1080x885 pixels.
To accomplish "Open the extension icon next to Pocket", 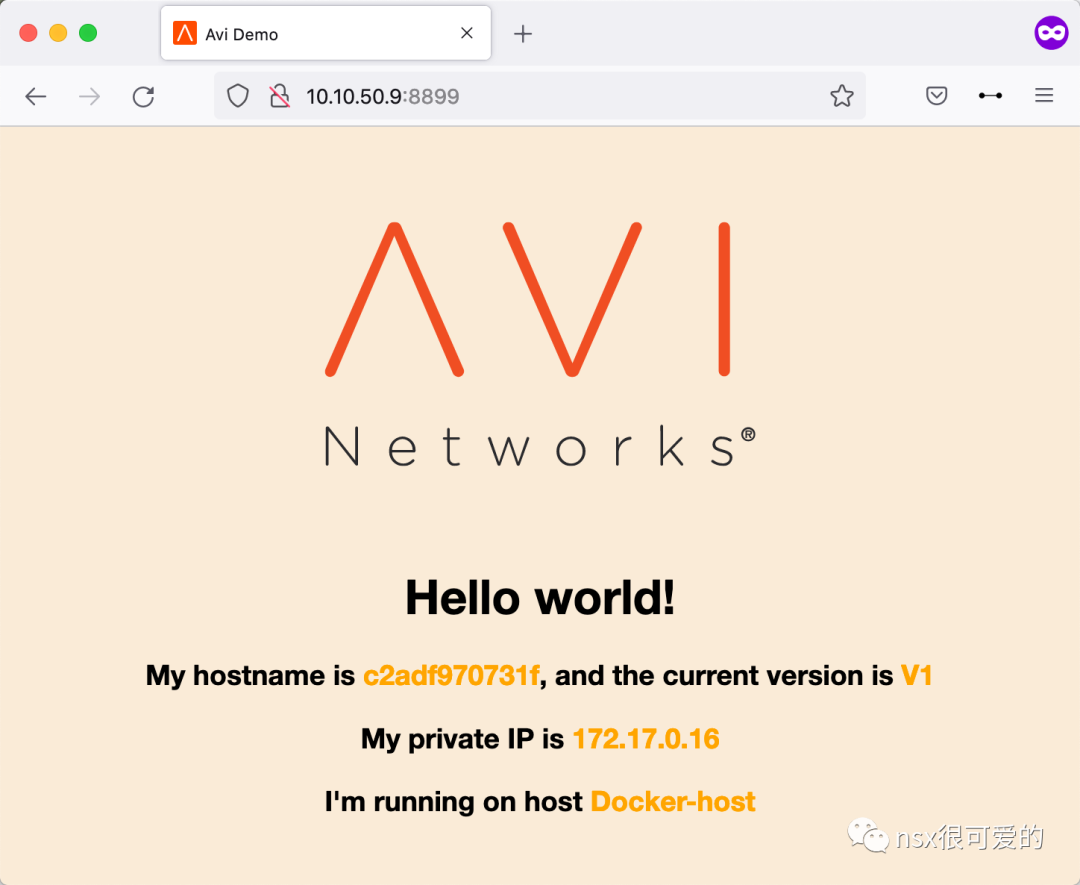I will [x=990, y=96].
